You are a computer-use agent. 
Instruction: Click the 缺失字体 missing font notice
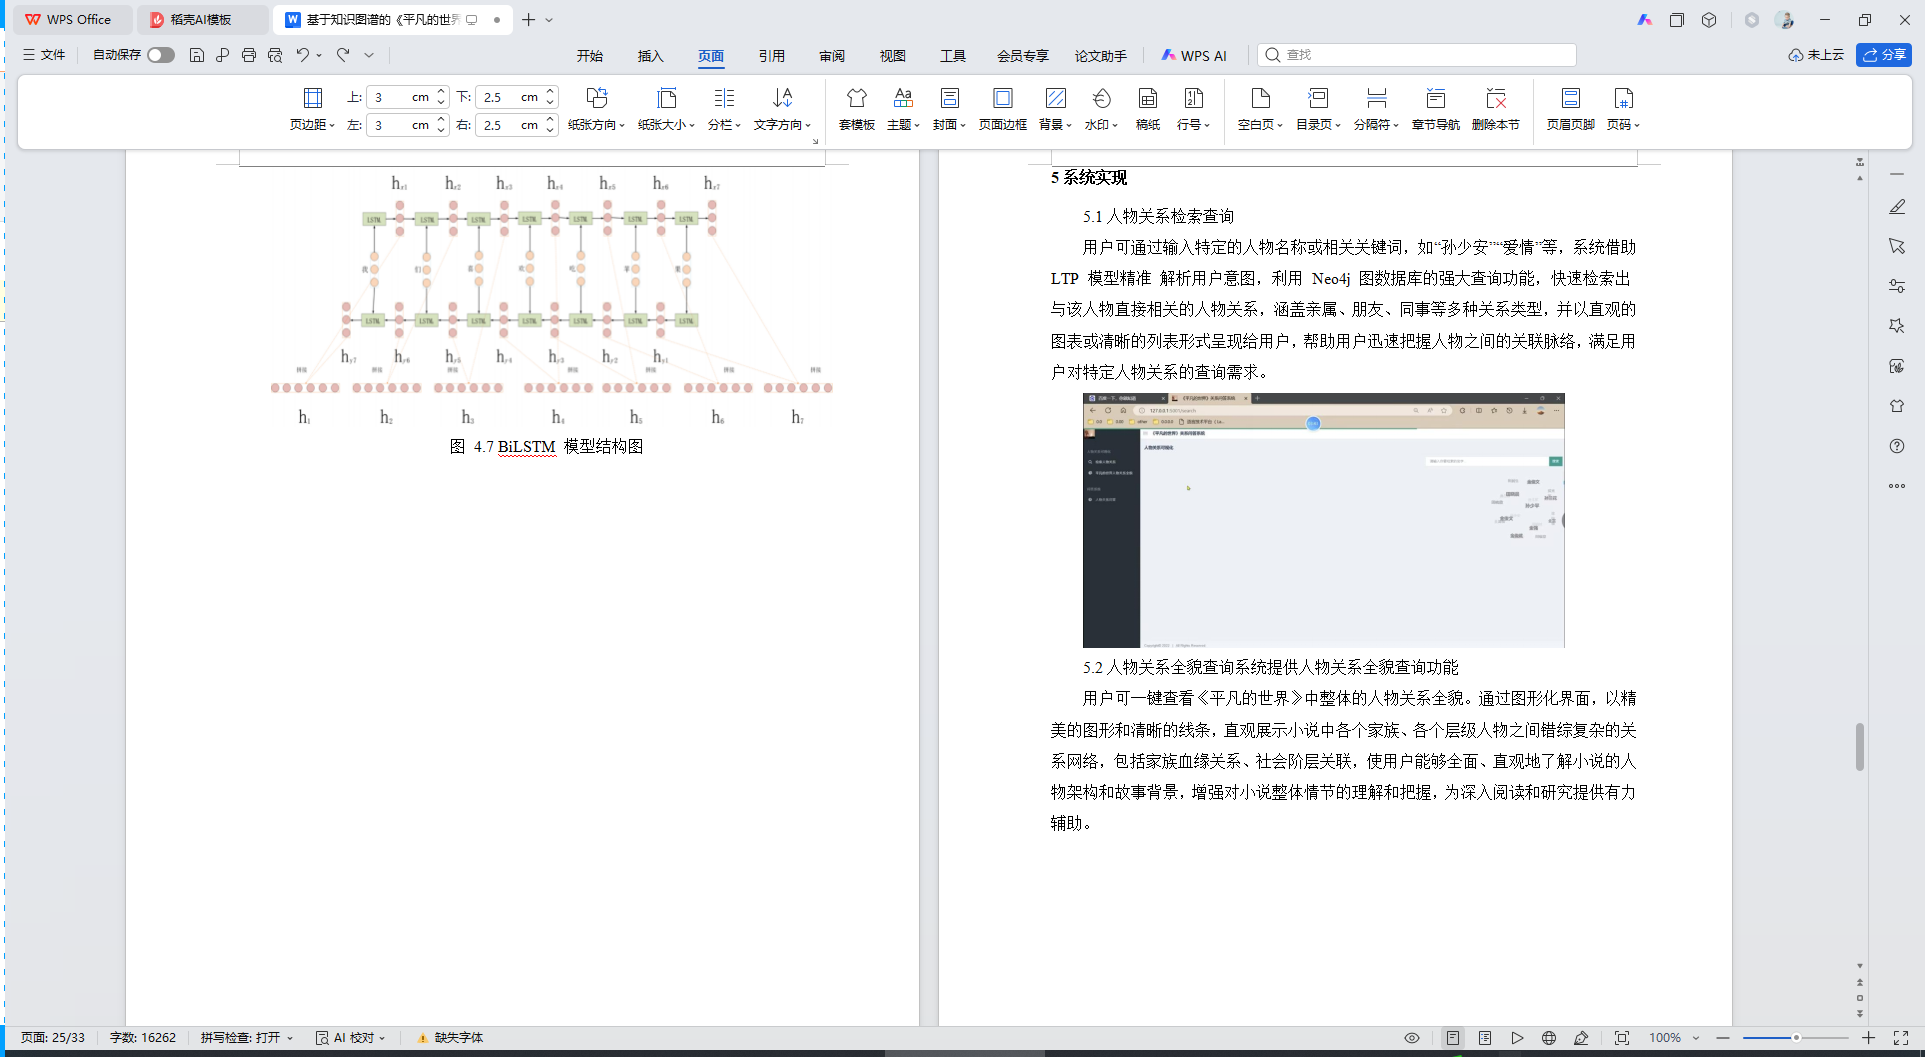tap(451, 1038)
